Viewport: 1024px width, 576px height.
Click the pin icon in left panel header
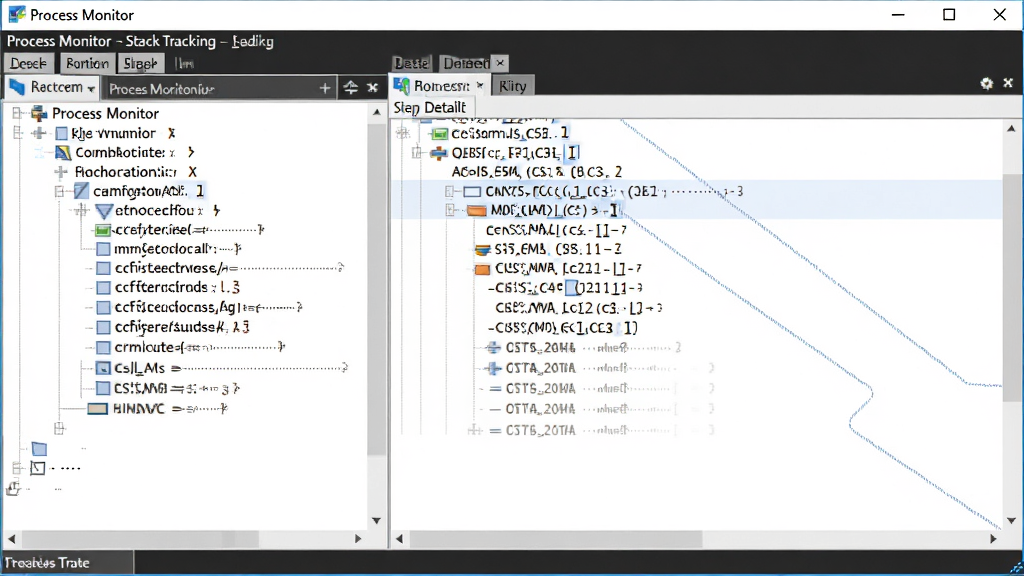351,88
